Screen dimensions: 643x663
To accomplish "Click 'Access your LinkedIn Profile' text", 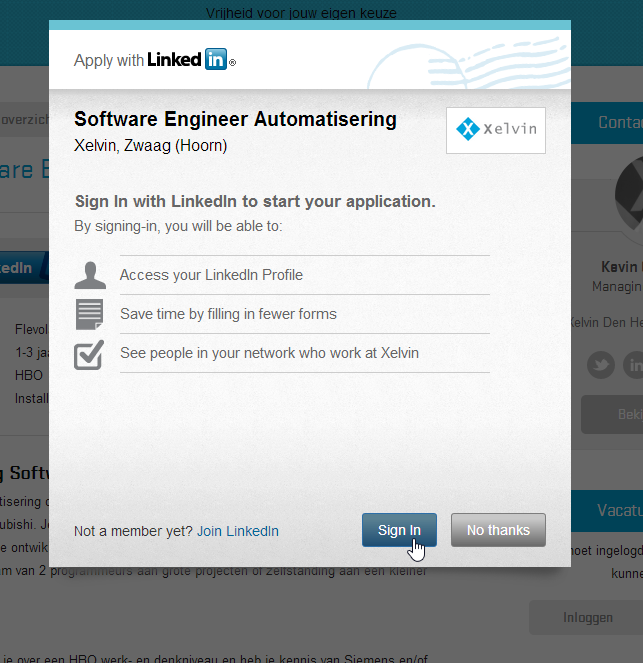I will point(211,275).
